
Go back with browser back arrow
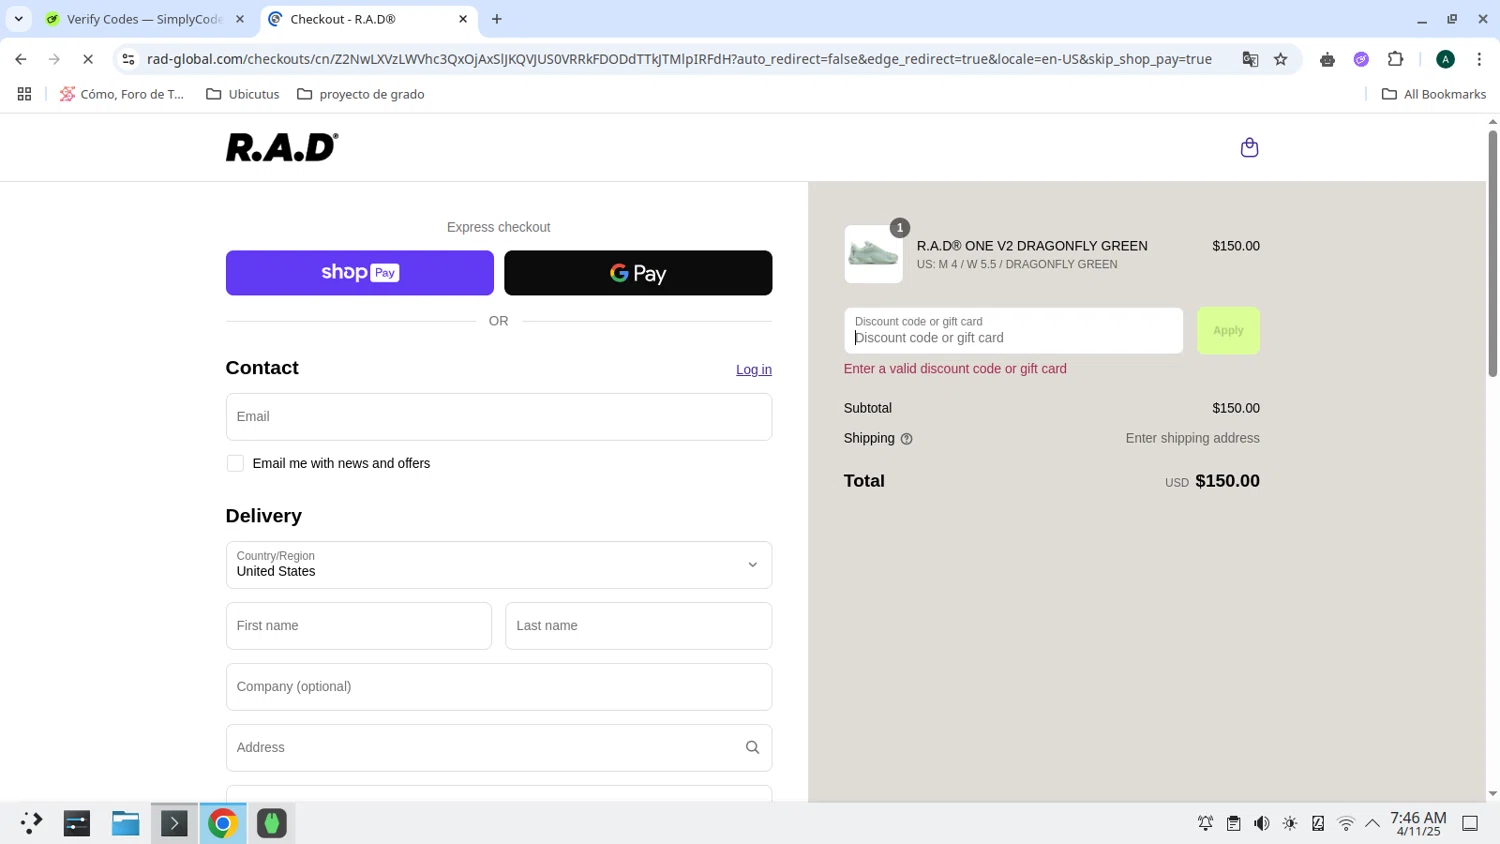pyautogui.click(x=21, y=59)
